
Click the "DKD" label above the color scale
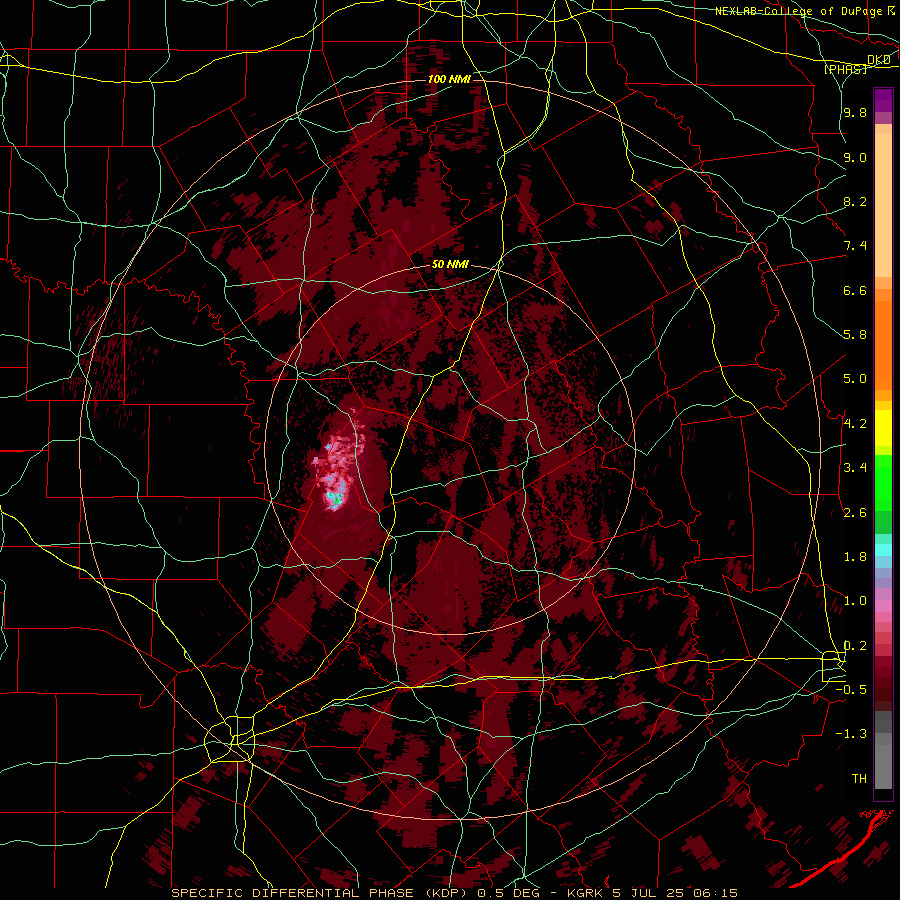(878, 60)
